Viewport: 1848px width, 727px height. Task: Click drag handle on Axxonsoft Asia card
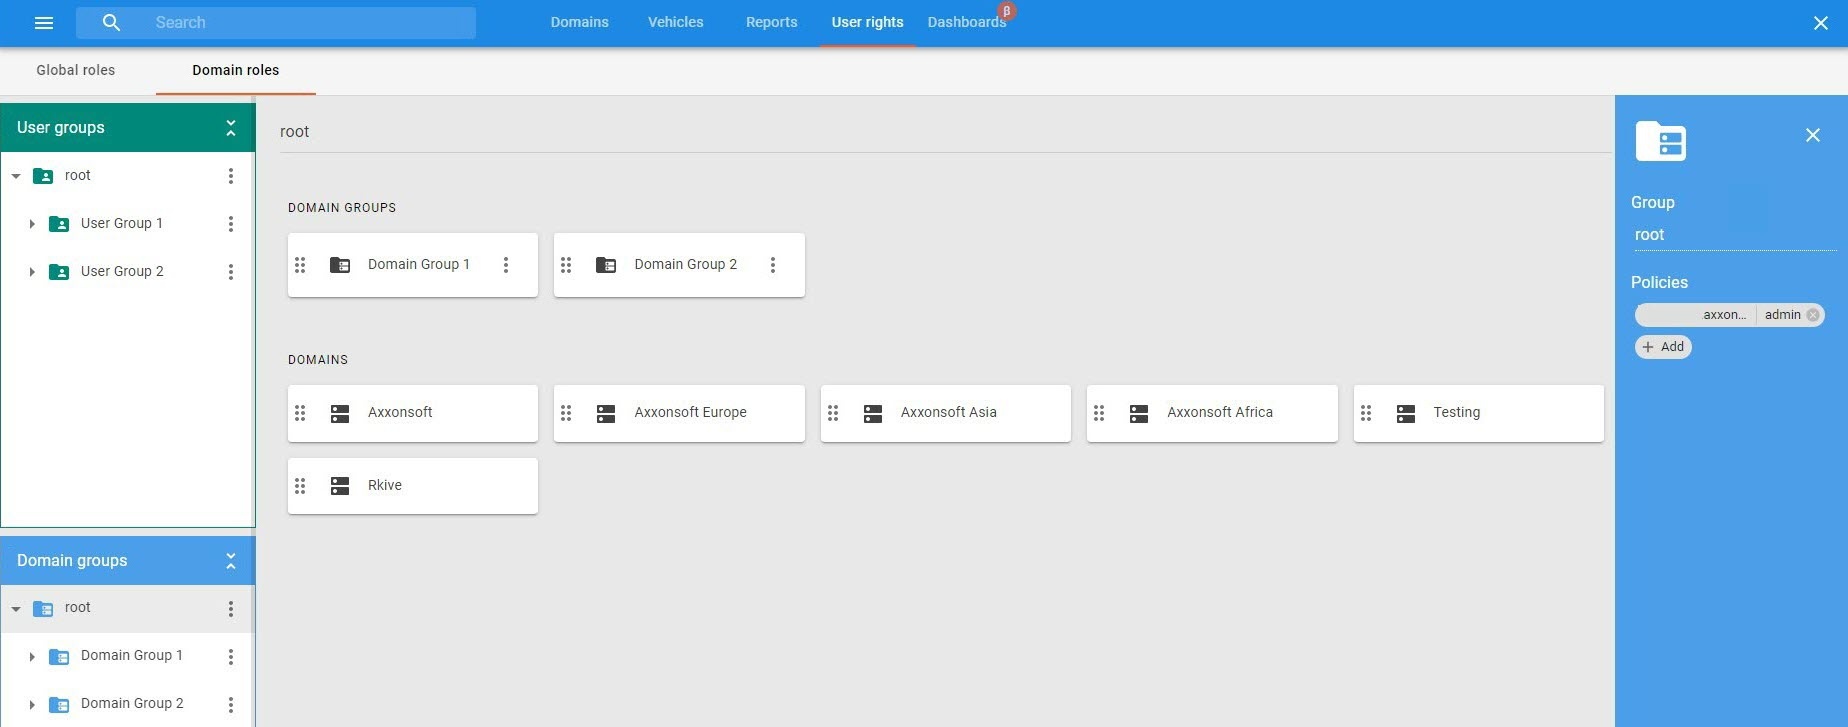(833, 413)
